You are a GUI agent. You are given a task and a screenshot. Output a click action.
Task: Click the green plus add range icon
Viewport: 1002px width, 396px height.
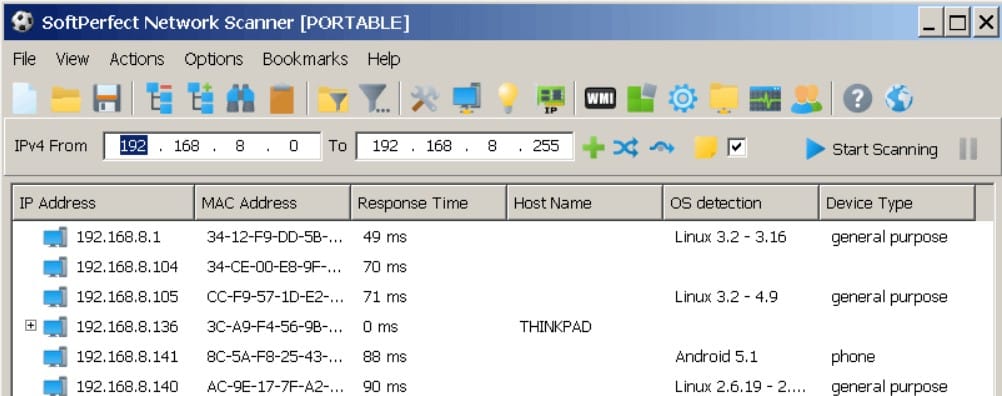594,148
